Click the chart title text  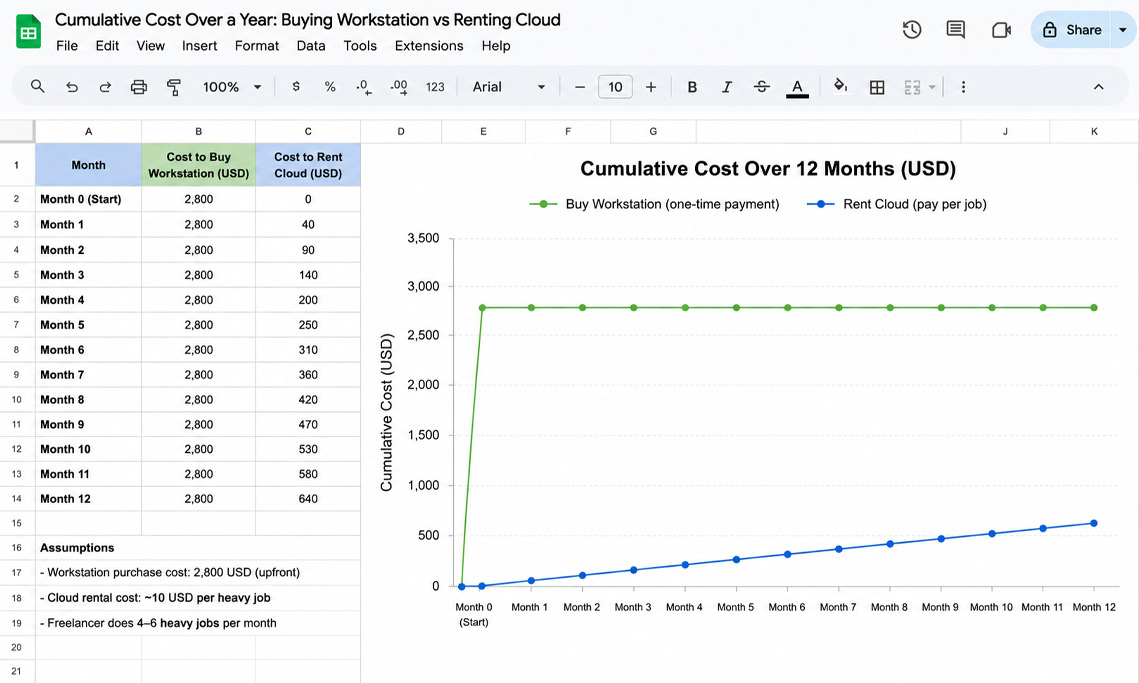pyautogui.click(x=768, y=169)
